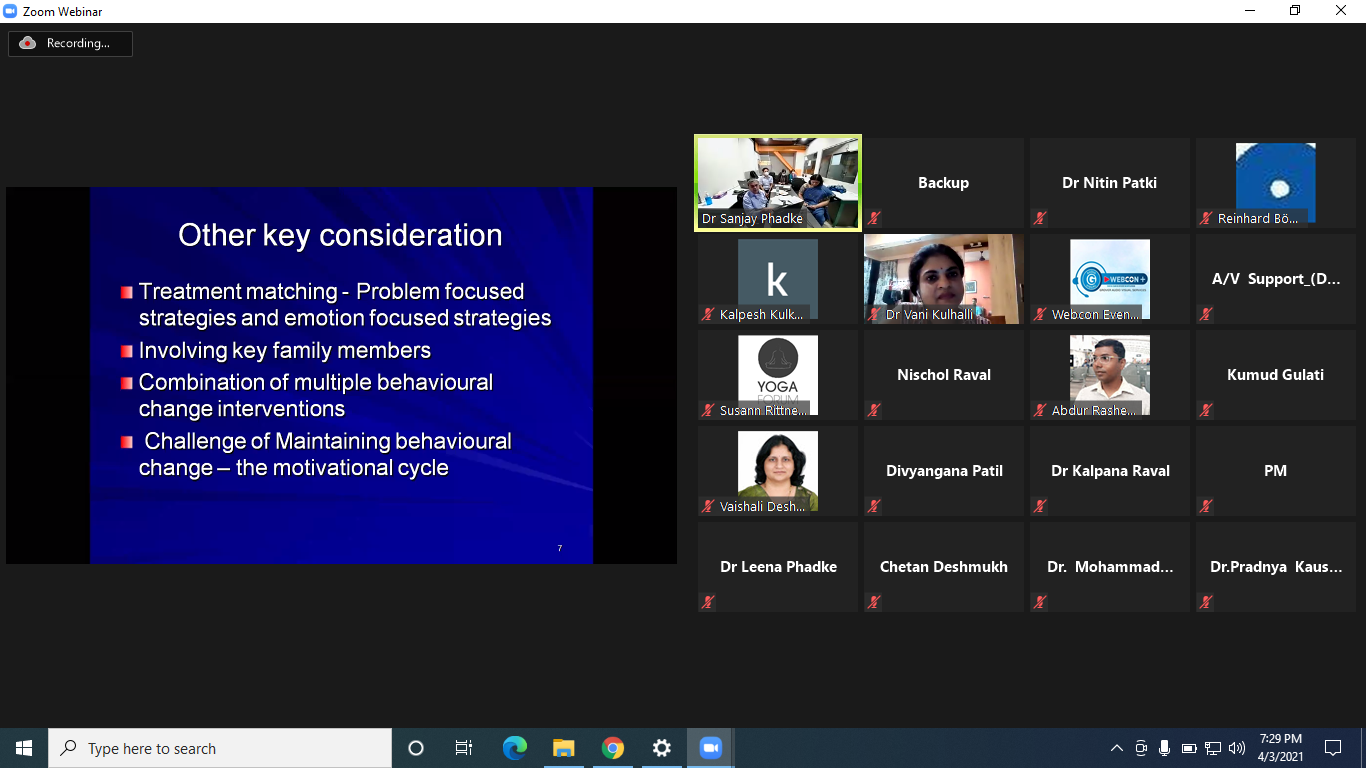Click muted mic icon on Dr Nitin Patki tile

[1041, 218]
